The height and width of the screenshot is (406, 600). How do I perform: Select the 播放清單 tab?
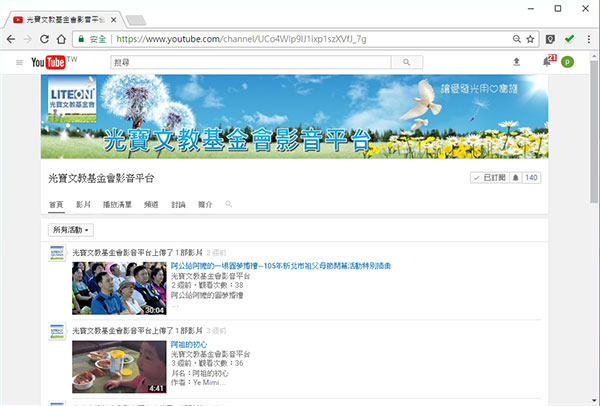(117, 204)
